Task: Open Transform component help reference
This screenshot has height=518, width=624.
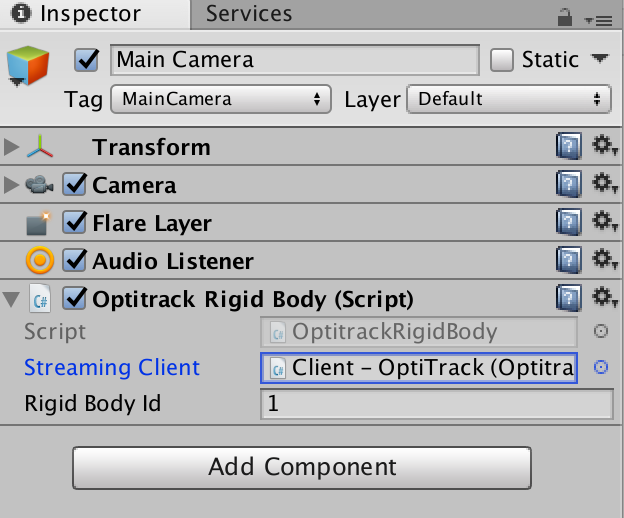Action: [569, 146]
